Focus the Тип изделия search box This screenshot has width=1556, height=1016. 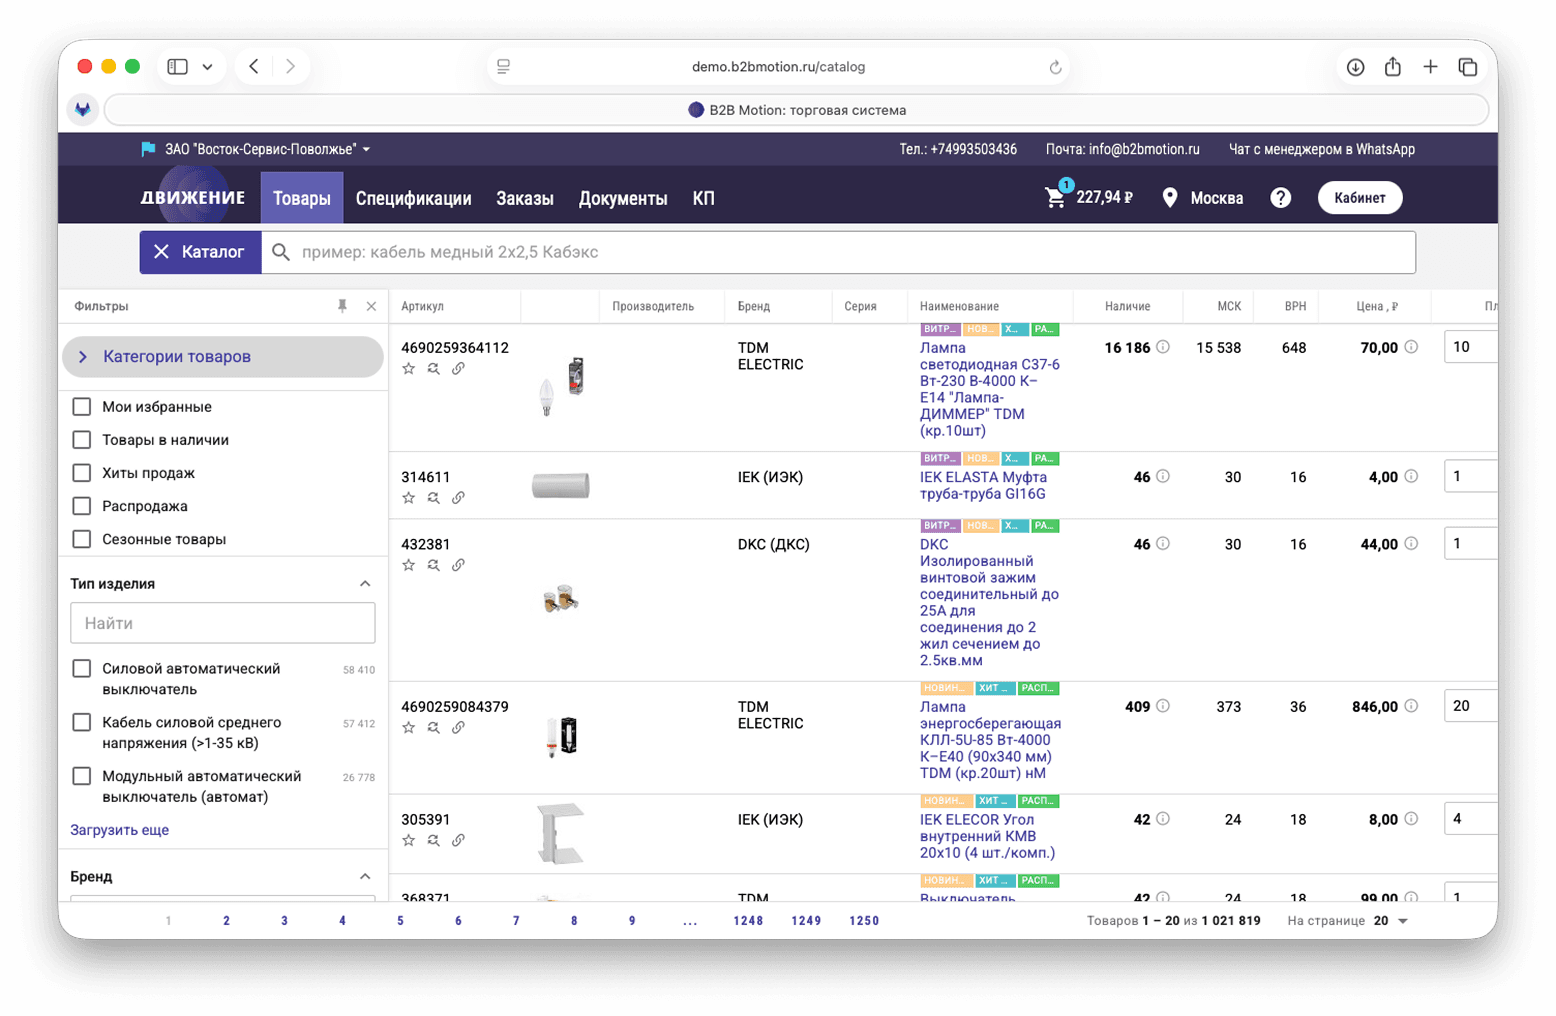[223, 623]
